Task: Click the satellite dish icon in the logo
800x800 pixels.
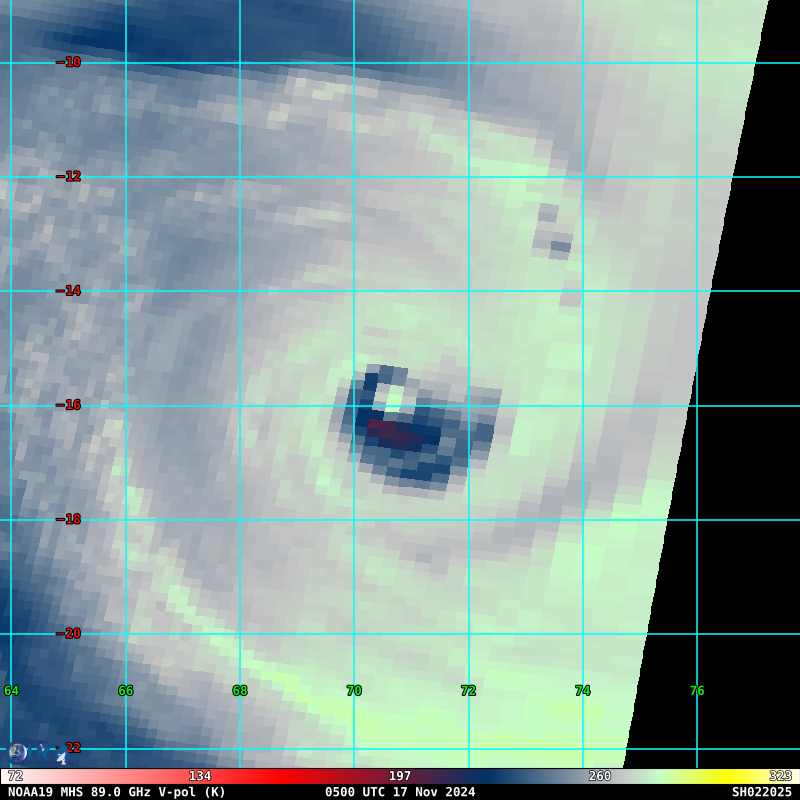Action: pos(60,757)
